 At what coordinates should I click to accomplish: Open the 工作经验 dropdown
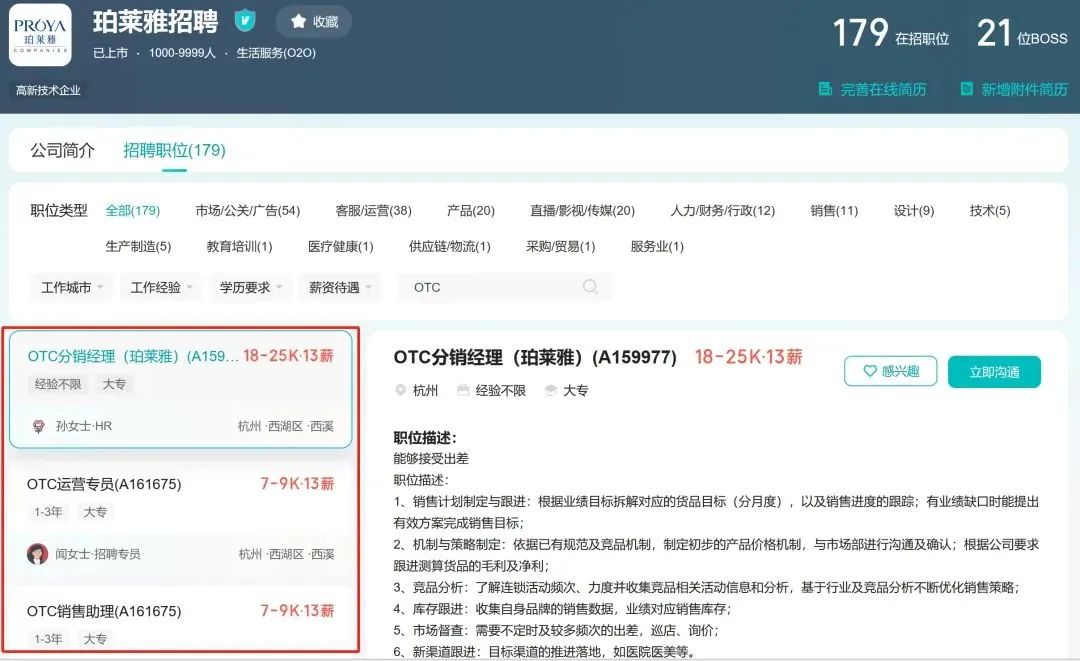161,287
